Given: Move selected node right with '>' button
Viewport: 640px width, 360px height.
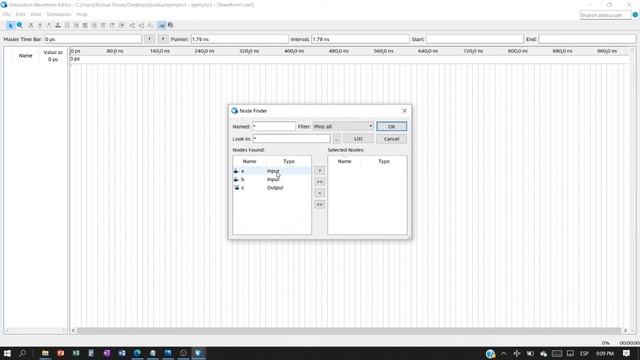Looking at the screenshot, I should pyautogui.click(x=320, y=171).
